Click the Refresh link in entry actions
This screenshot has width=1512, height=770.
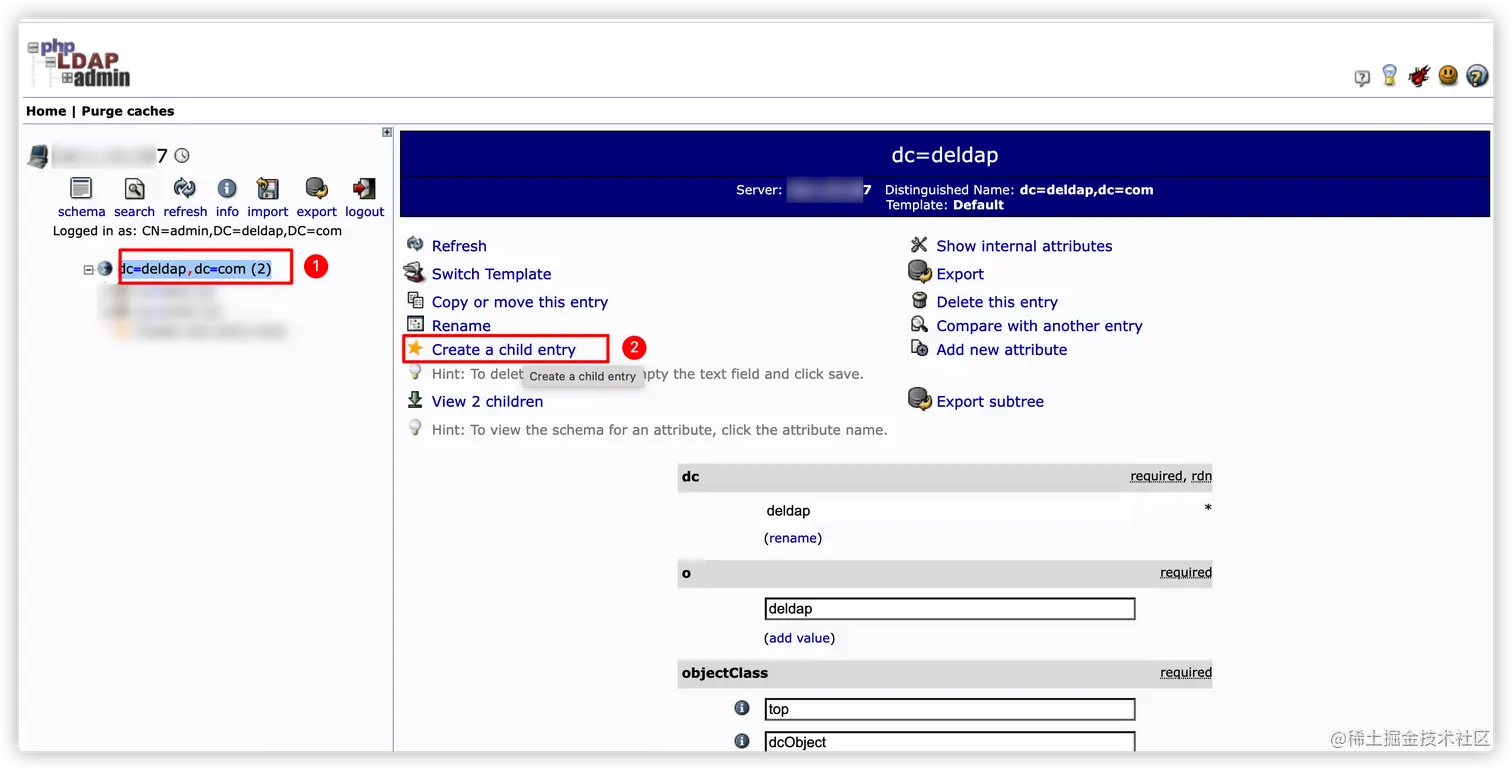459,246
